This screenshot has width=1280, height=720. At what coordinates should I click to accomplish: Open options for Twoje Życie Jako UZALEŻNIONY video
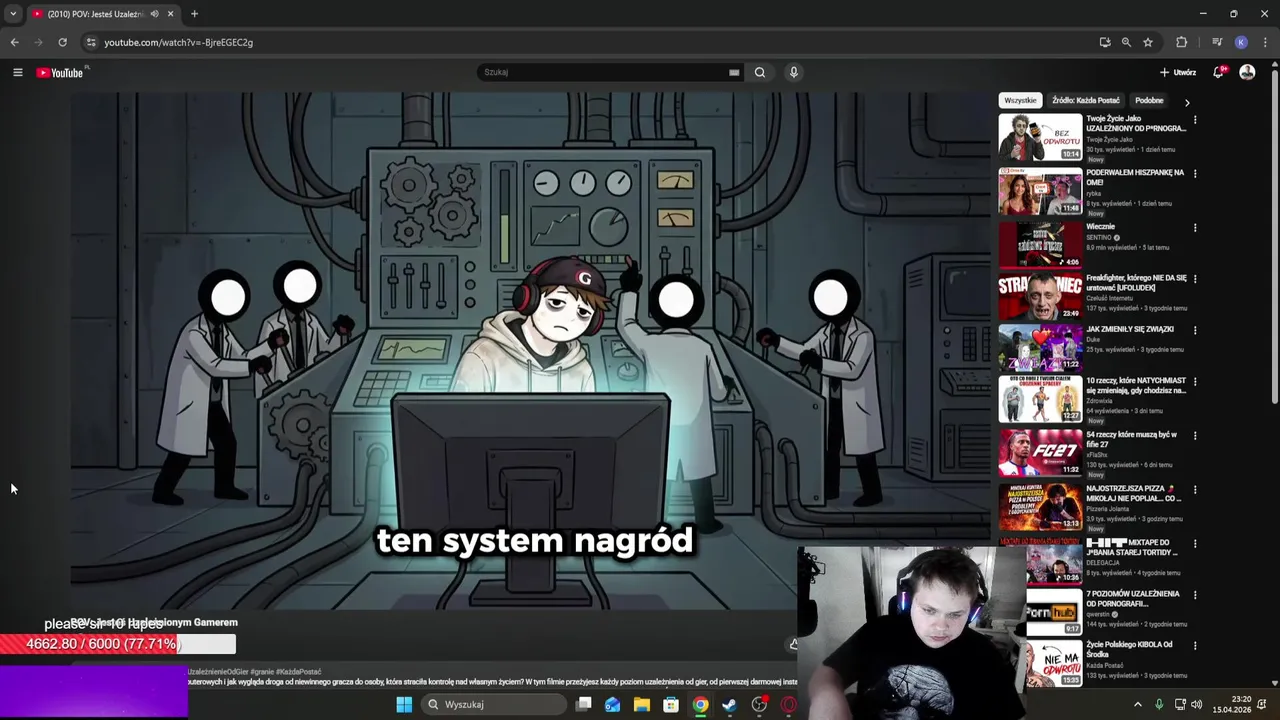coord(1195,120)
